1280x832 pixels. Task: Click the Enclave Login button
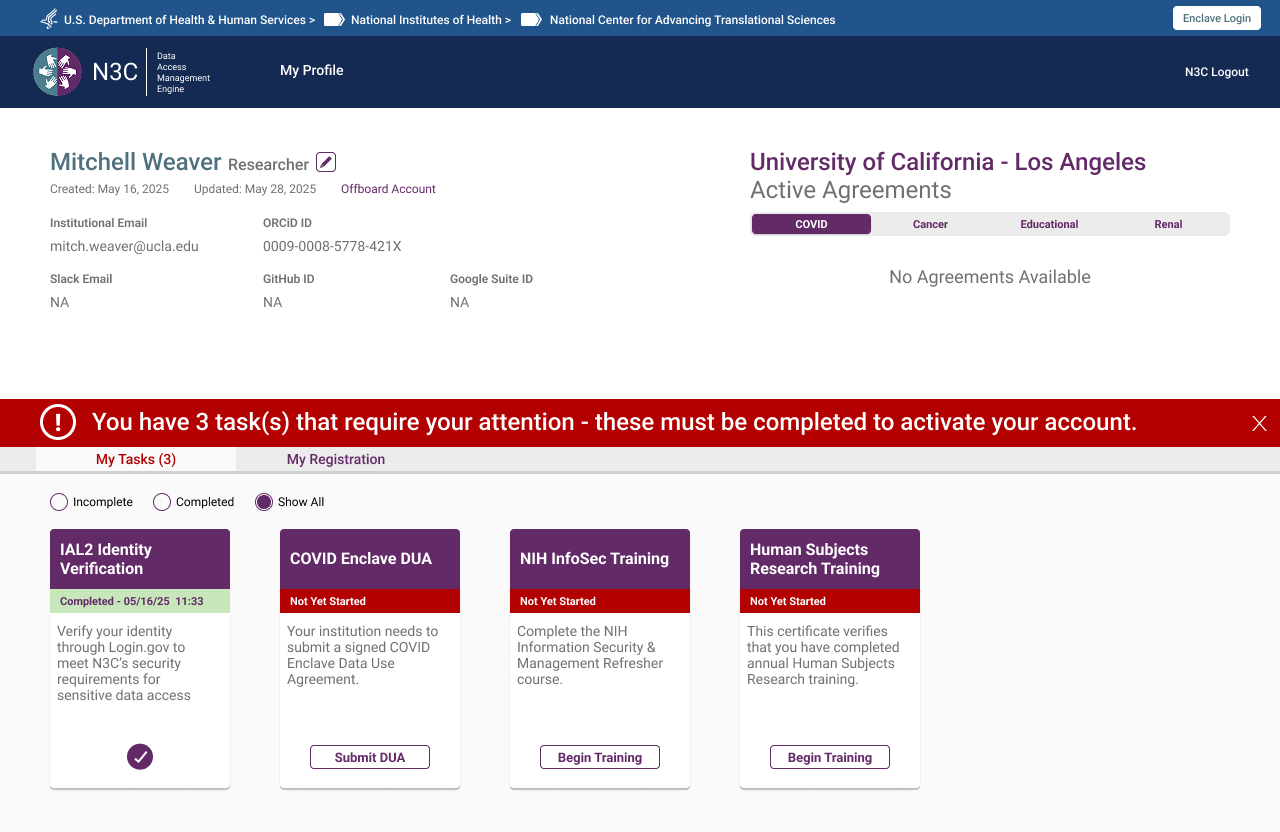(1216, 18)
